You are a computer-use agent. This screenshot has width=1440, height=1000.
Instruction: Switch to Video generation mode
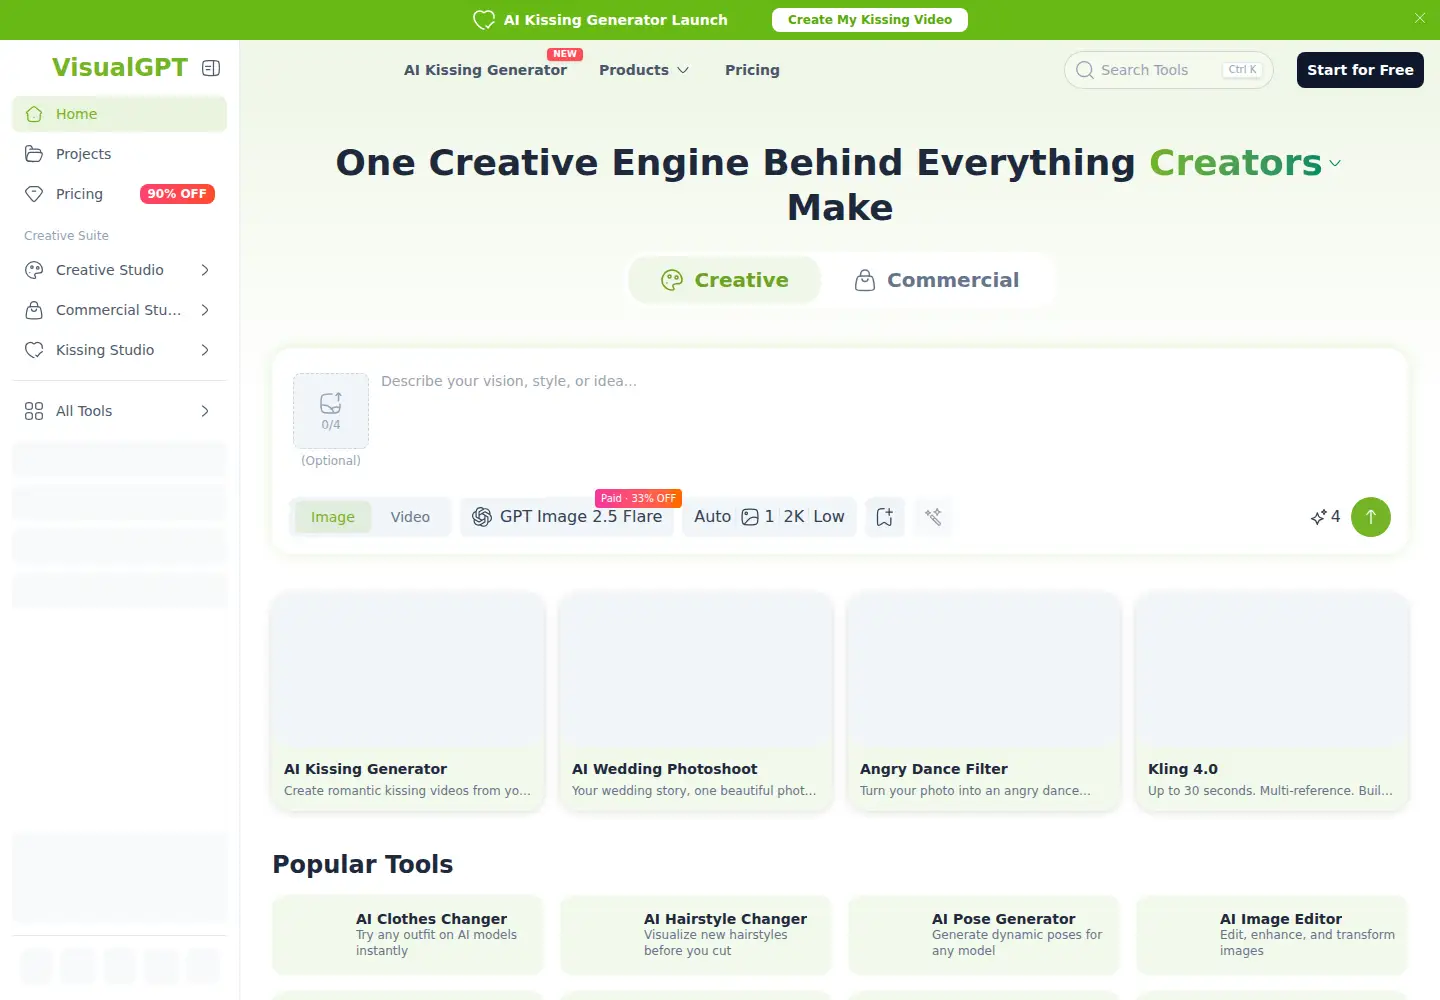(x=410, y=517)
